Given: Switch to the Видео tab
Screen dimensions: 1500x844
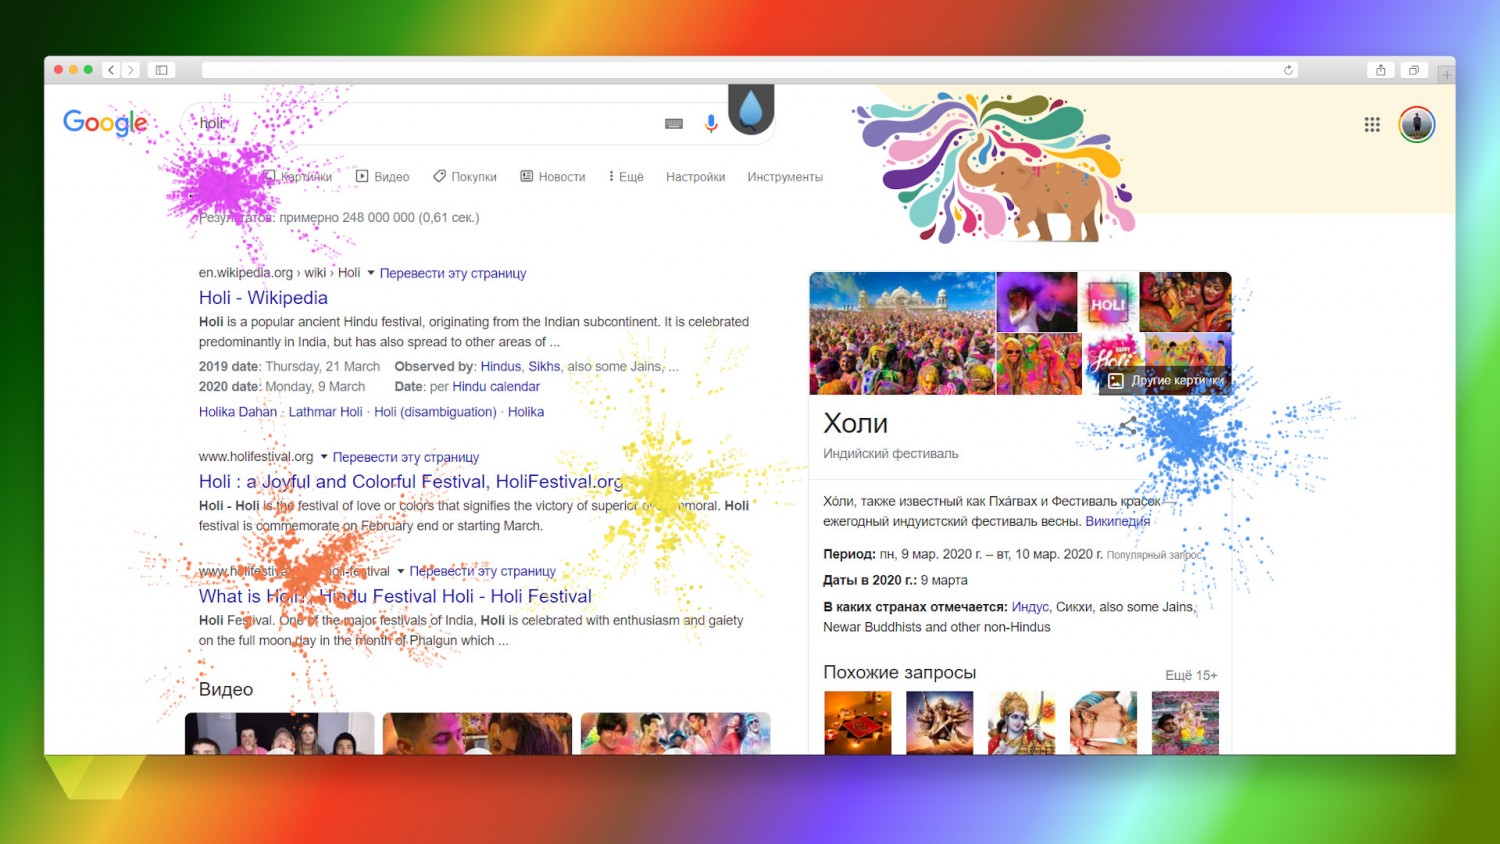Looking at the screenshot, I should point(383,177).
